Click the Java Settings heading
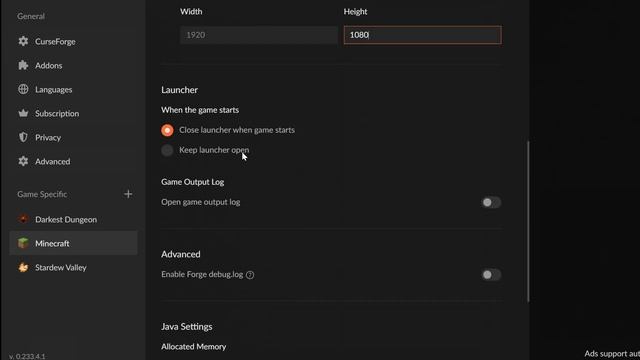Screen dimensions: 640x360 pos(187,327)
